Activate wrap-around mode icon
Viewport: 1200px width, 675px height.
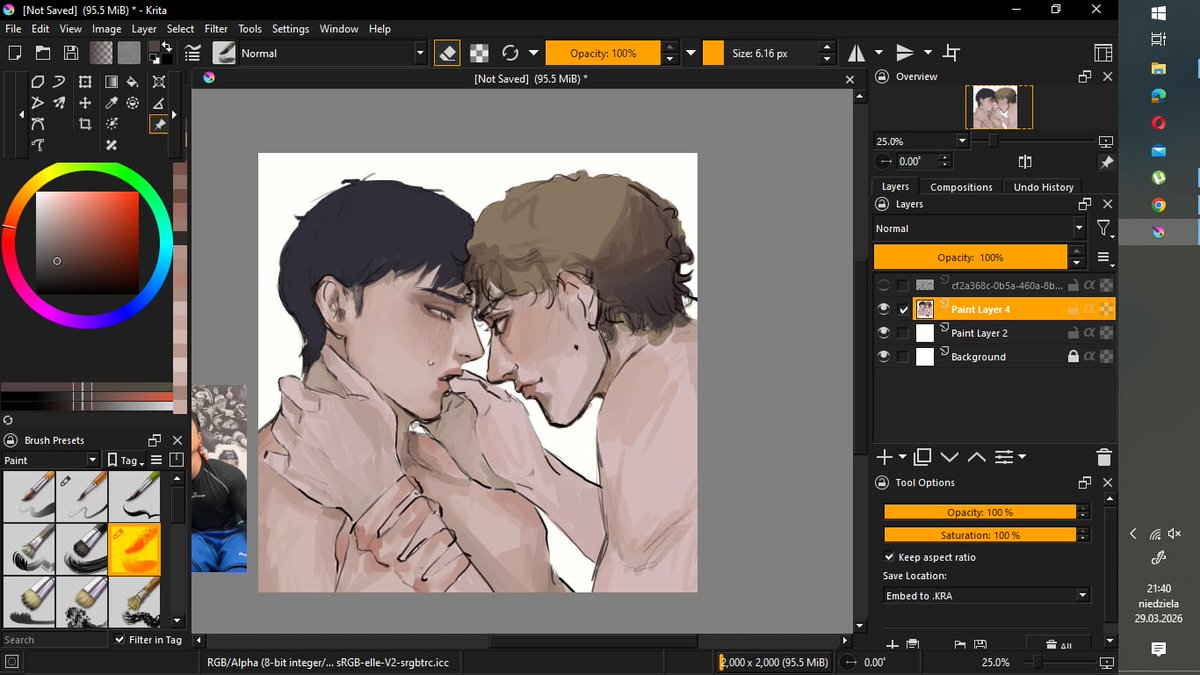point(952,53)
